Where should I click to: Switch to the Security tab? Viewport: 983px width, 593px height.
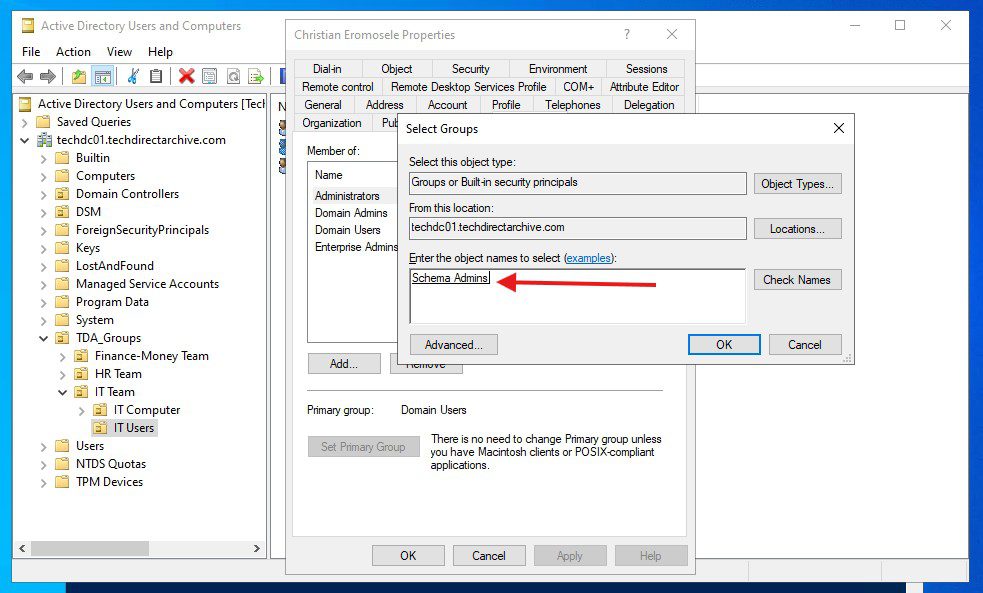[x=470, y=69]
